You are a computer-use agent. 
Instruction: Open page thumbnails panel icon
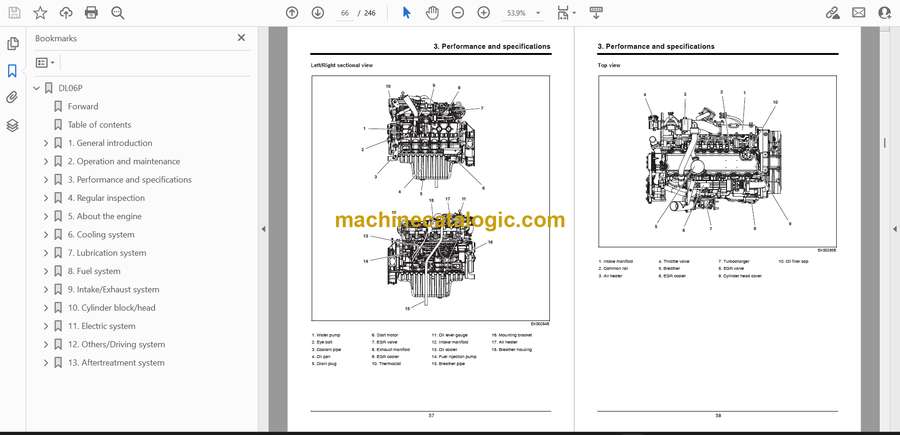pyautogui.click(x=13, y=44)
